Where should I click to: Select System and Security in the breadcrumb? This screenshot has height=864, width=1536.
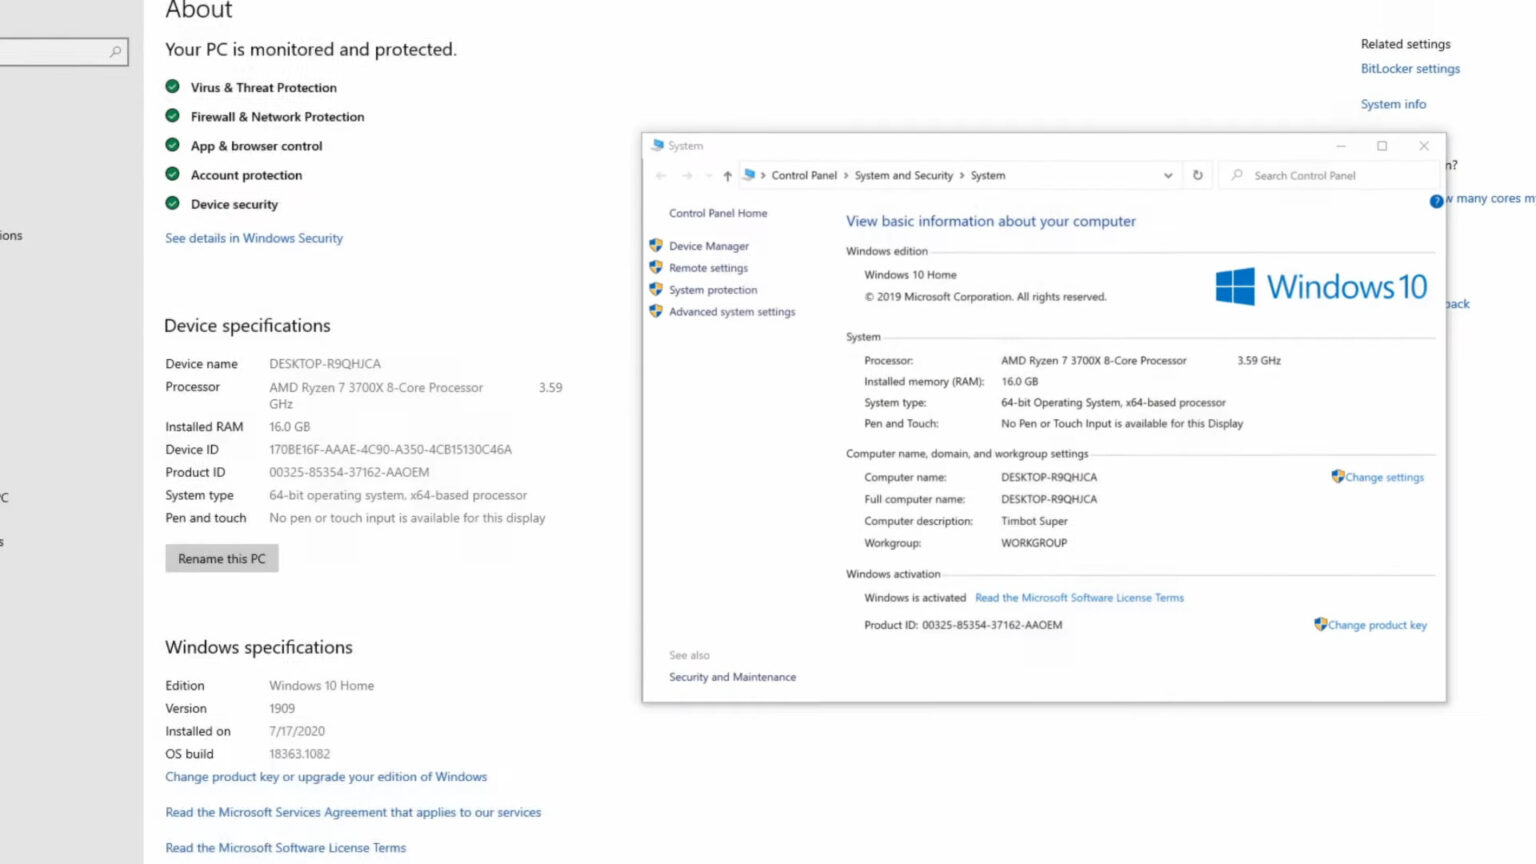coord(903,175)
